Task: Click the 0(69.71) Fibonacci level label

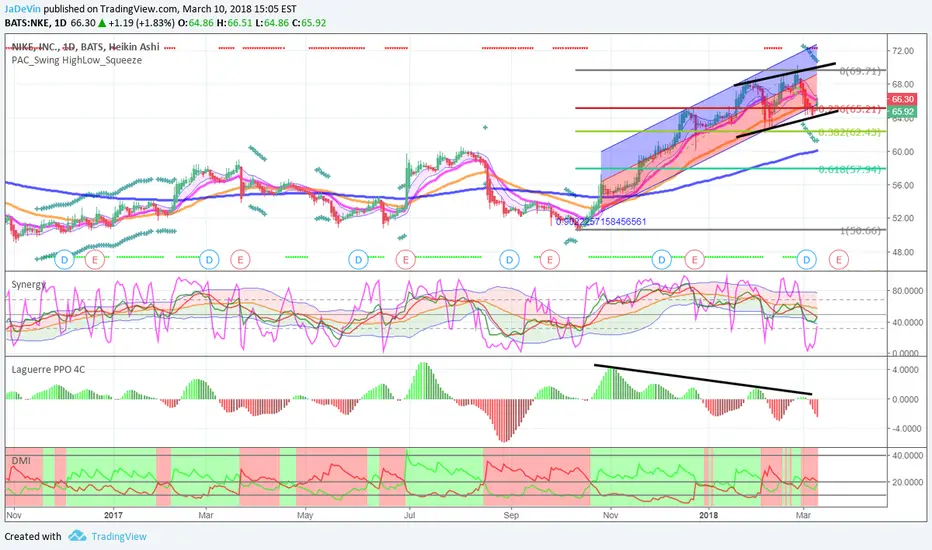Action: point(860,71)
